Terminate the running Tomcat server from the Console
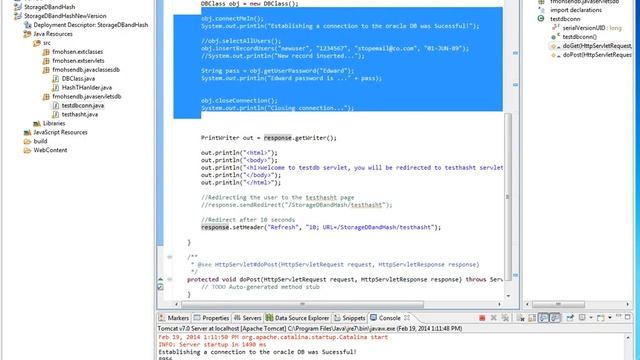The image size is (640, 360). [x=482, y=318]
